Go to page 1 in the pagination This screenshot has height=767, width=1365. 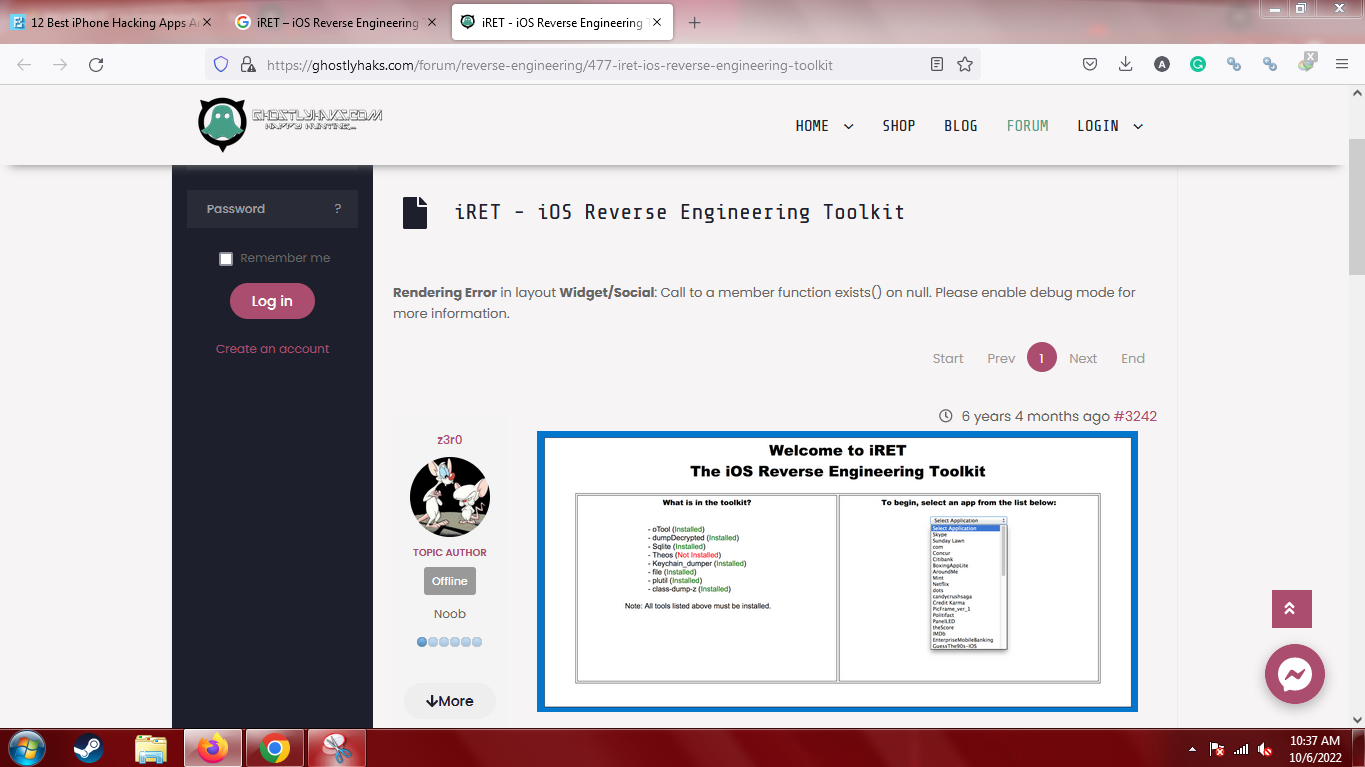coord(1041,358)
